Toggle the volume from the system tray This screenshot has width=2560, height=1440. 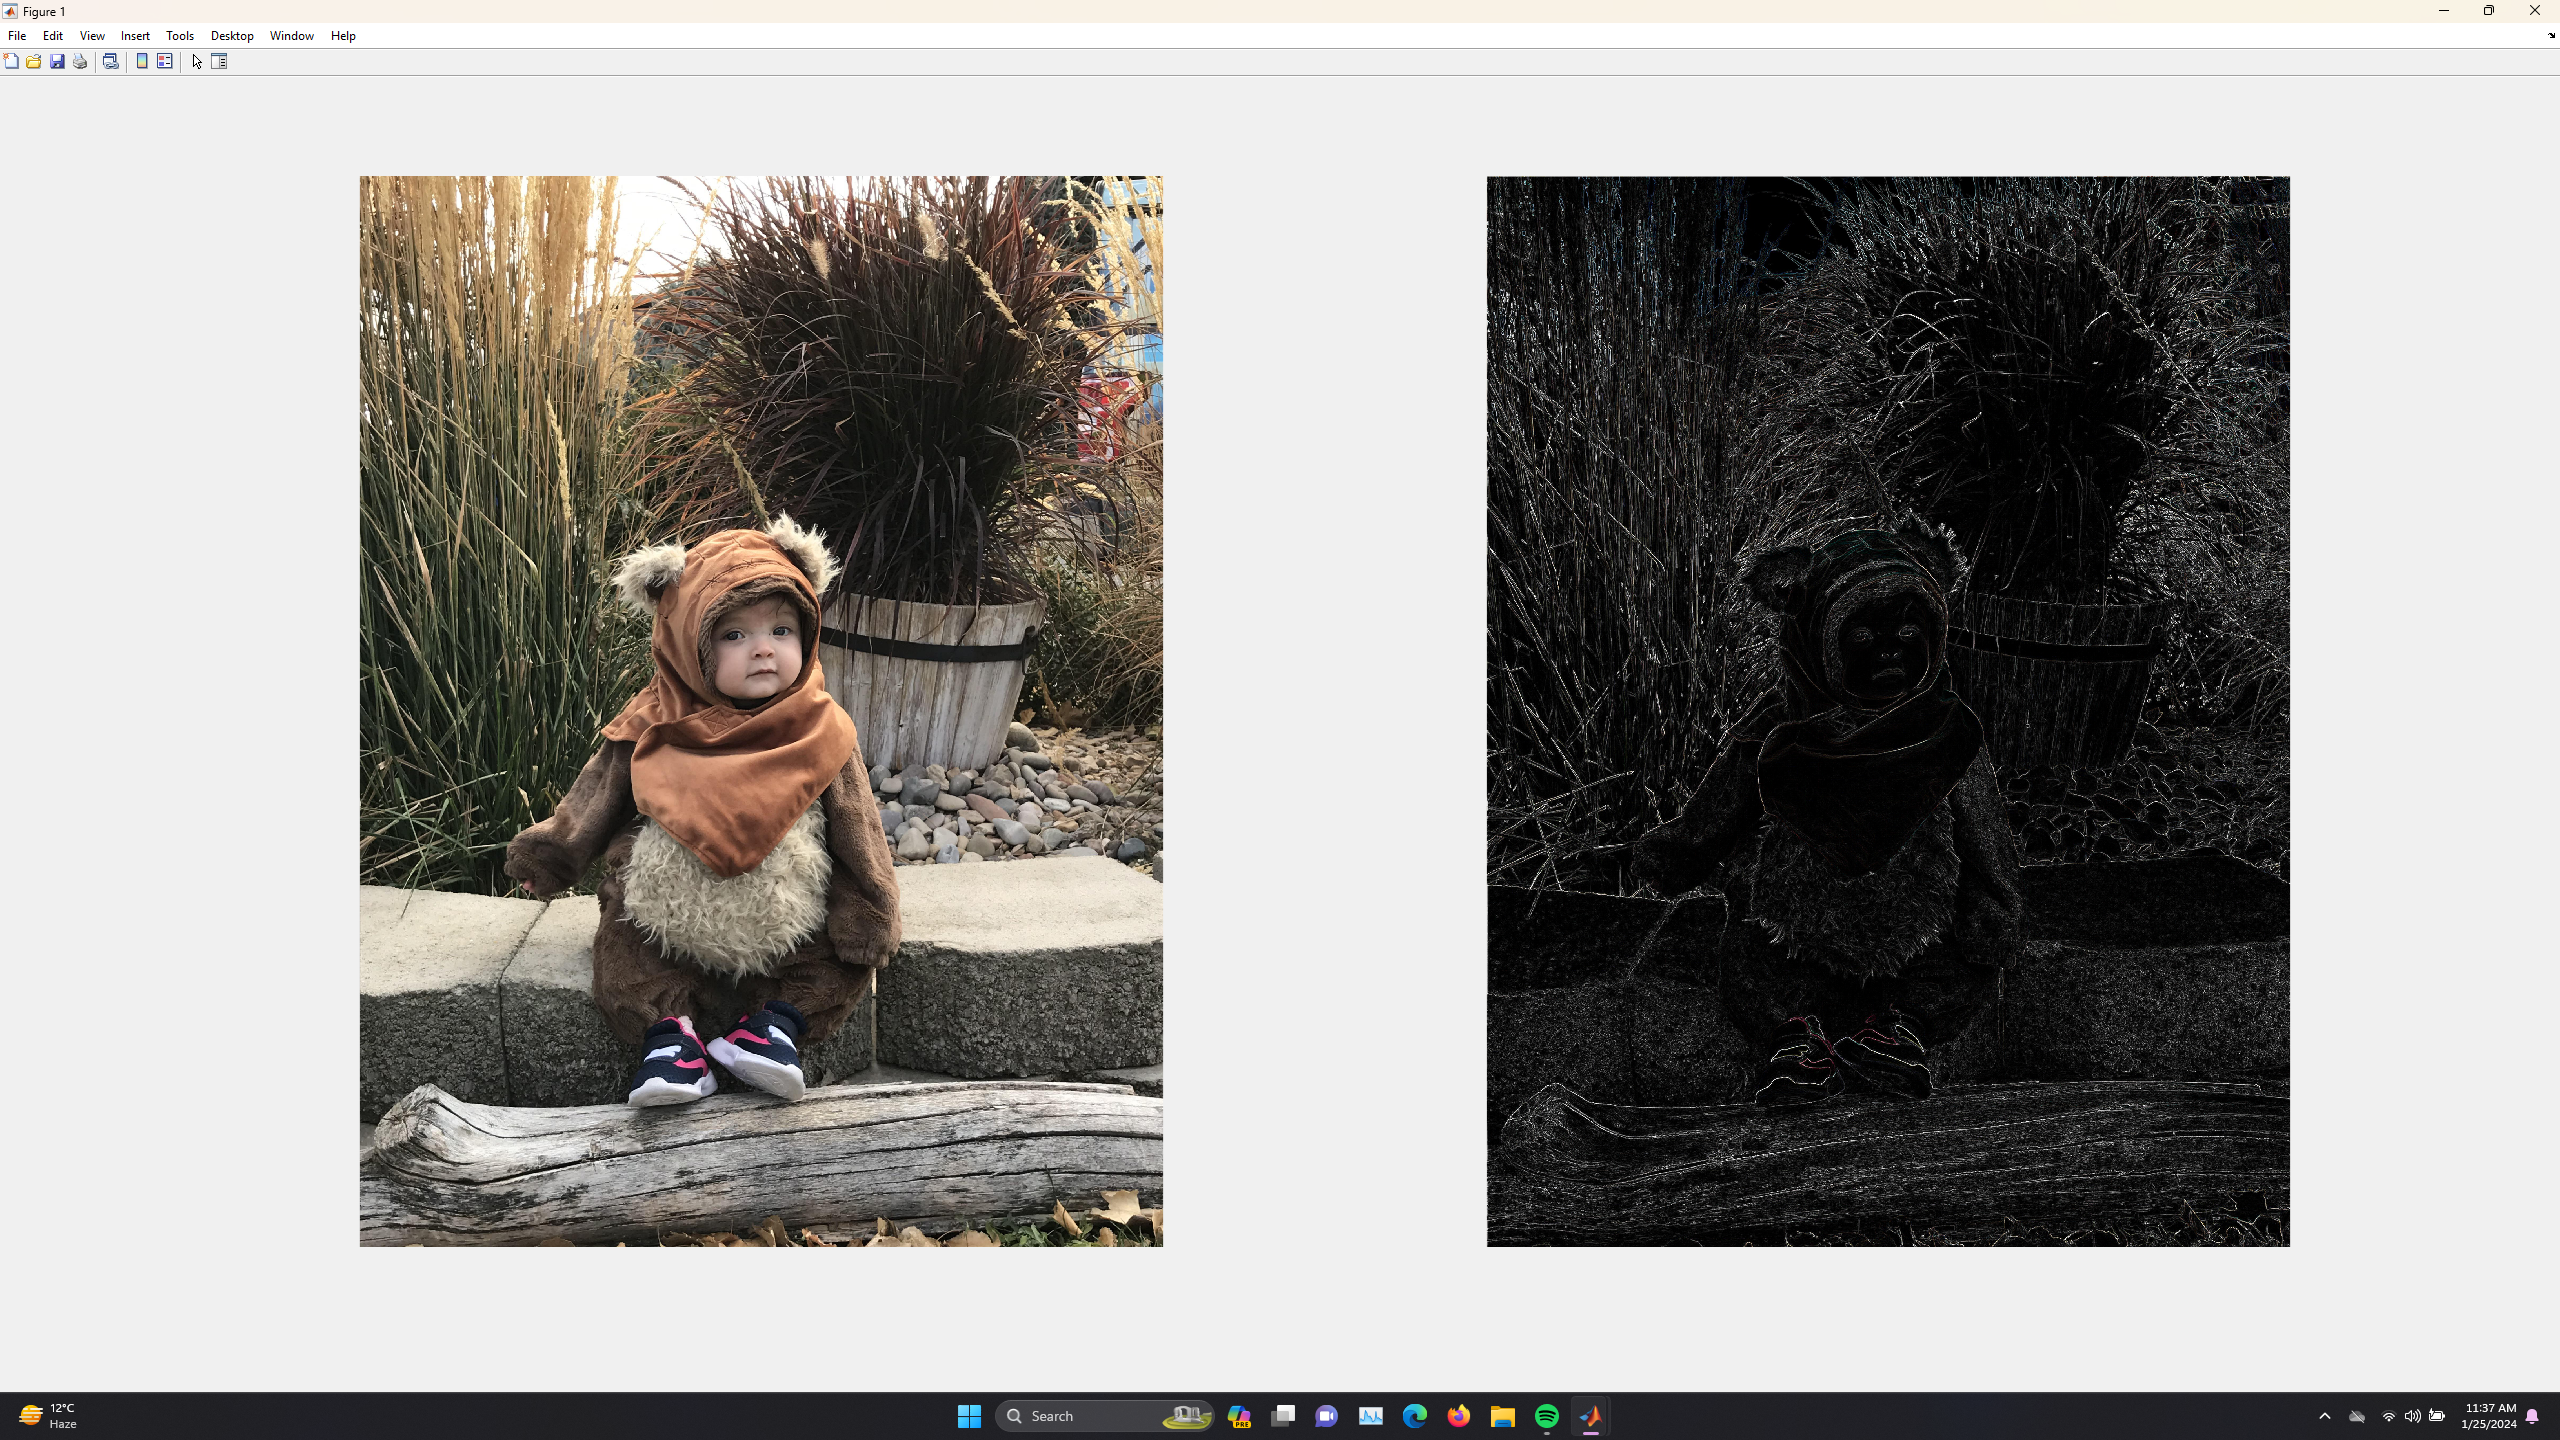2411,1417
